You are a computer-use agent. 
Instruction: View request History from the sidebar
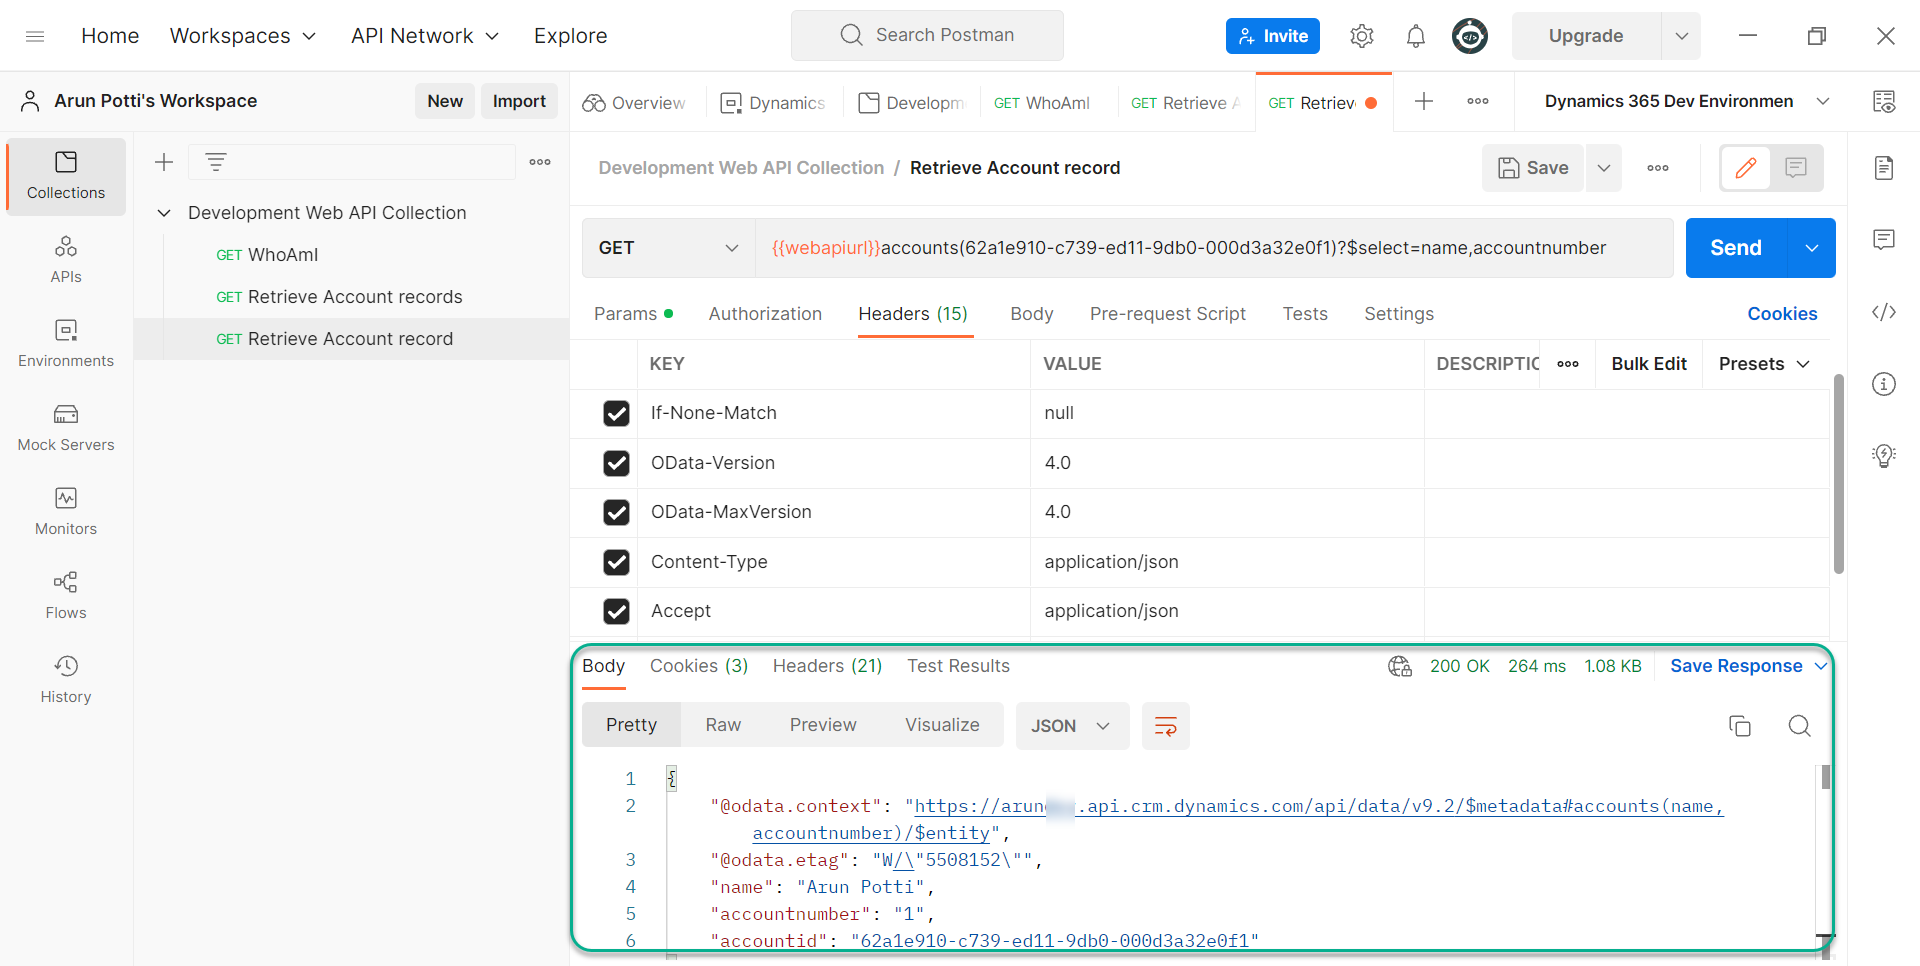click(x=65, y=679)
